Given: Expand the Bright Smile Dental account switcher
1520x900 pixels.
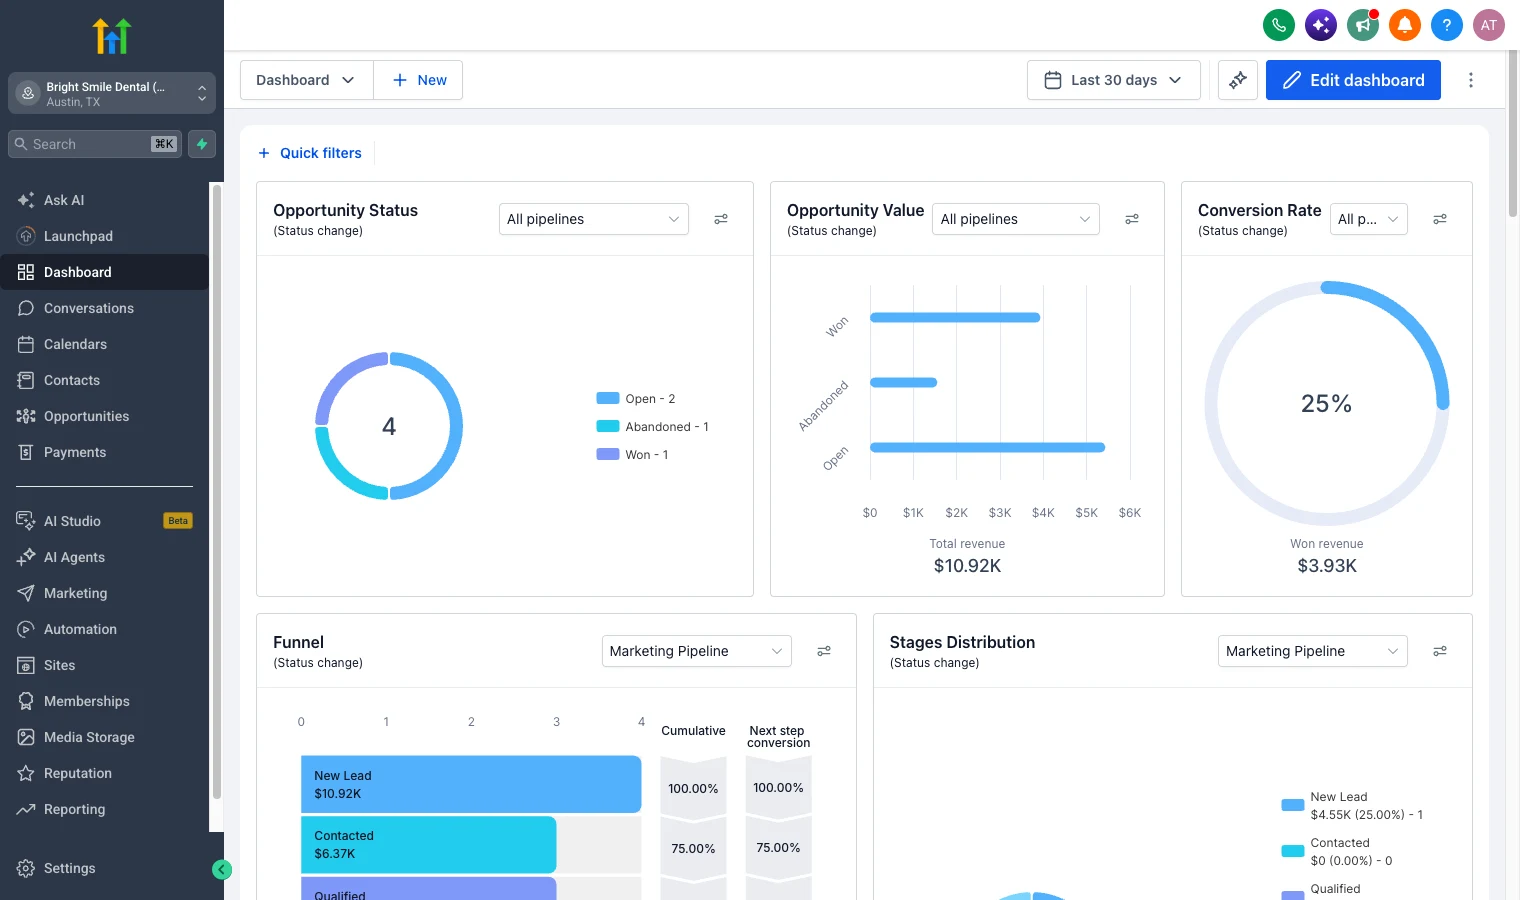Looking at the screenshot, I should click(x=112, y=93).
